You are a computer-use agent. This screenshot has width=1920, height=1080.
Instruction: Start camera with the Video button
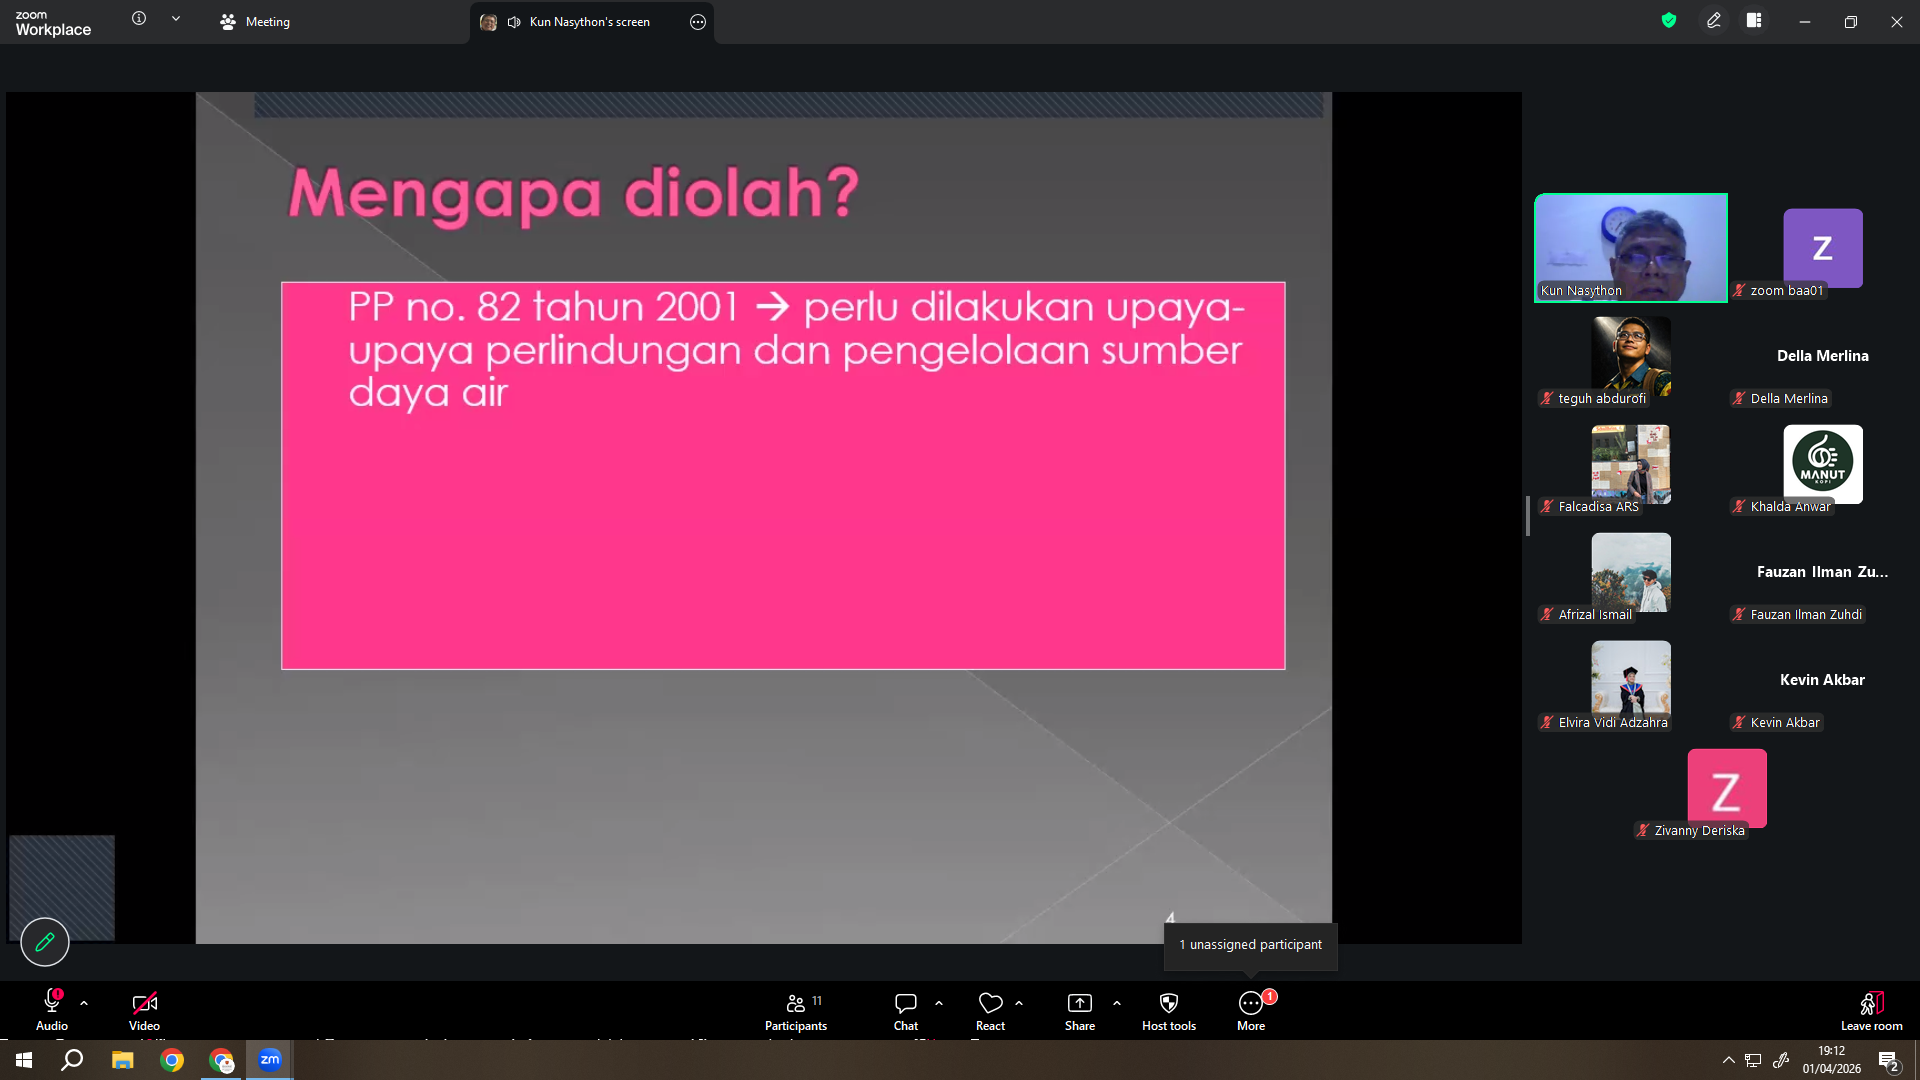(x=144, y=1011)
